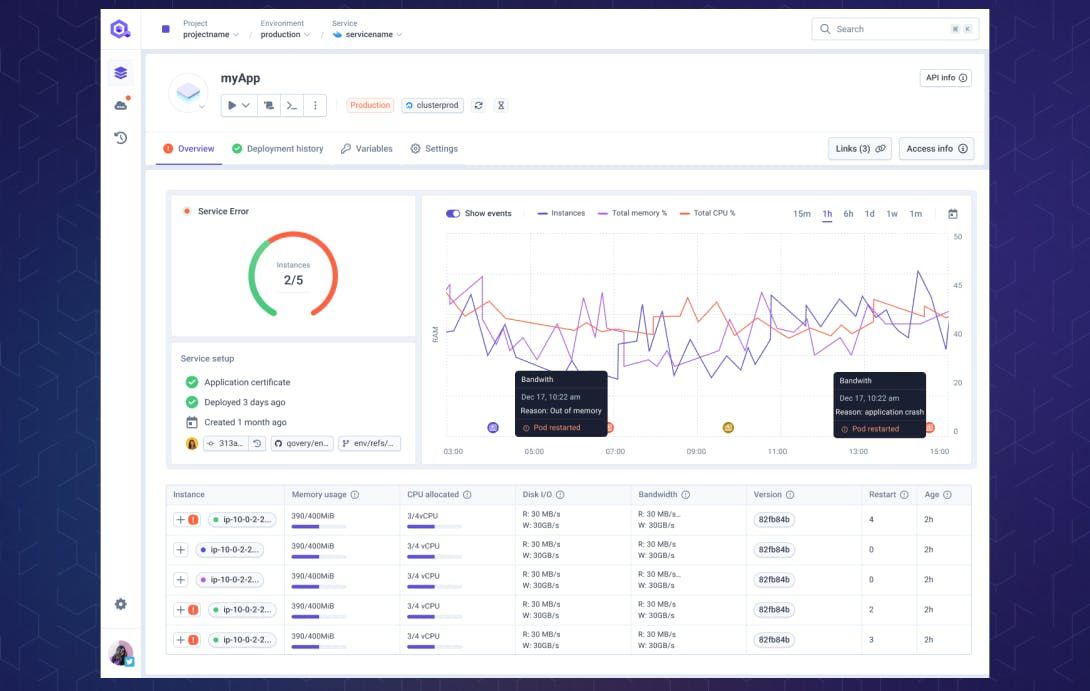This screenshot has width=1090, height=691.
Task: Open the bottom-left settings gear
Action: pos(121,604)
